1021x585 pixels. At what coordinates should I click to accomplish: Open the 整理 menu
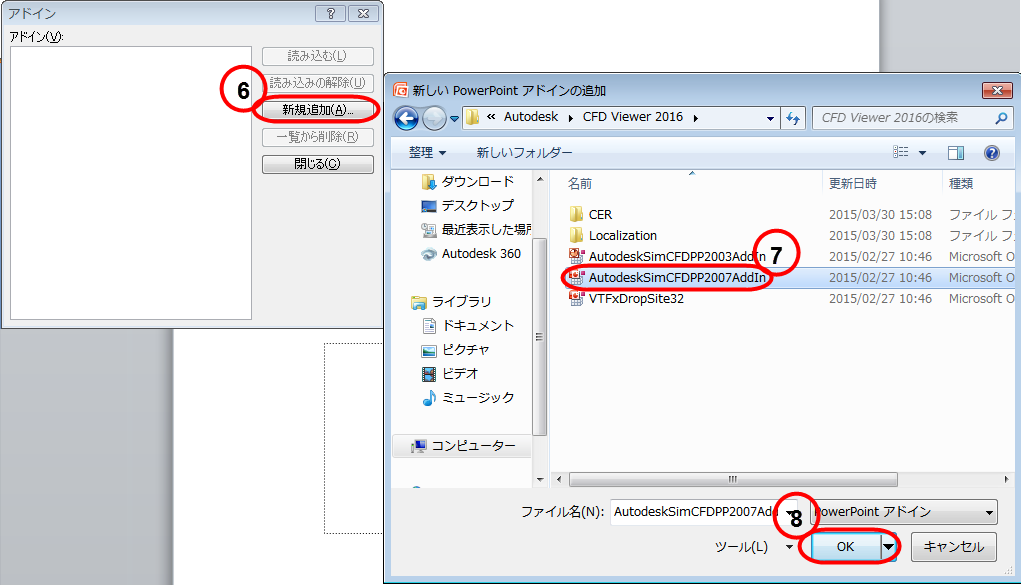pyautogui.click(x=427, y=152)
